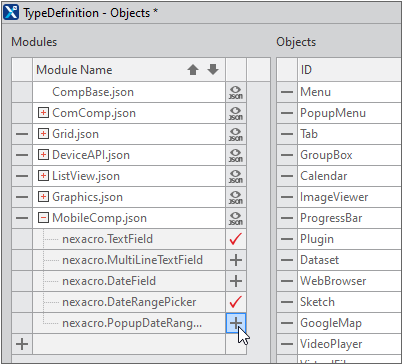Collapse the MobileComp.json tree node
The image size is (402, 364).
pyautogui.click(x=43, y=218)
